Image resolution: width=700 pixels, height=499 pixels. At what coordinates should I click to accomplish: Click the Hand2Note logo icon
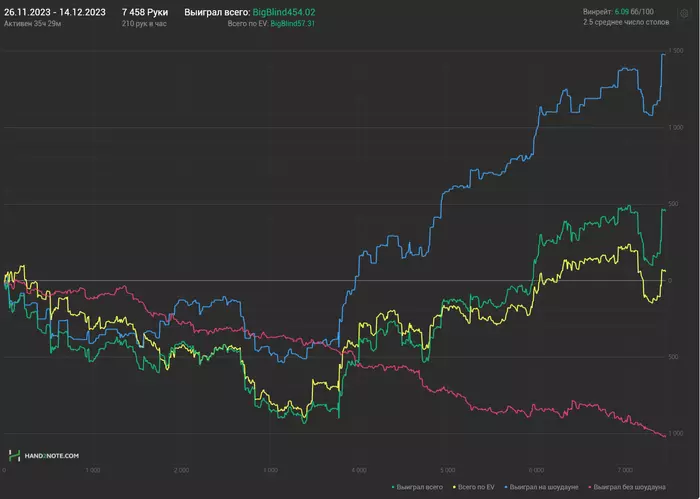[16, 455]
